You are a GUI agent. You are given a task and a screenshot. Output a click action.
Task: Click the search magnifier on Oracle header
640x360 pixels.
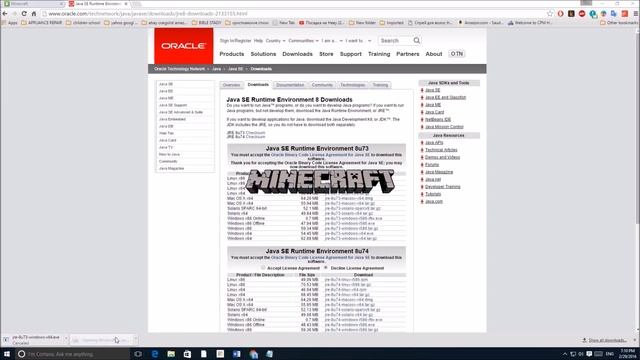click(416, 40)
